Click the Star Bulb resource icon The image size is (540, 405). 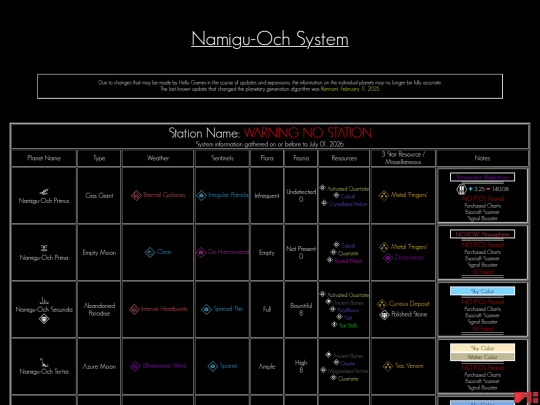click(x=334, y=324)
